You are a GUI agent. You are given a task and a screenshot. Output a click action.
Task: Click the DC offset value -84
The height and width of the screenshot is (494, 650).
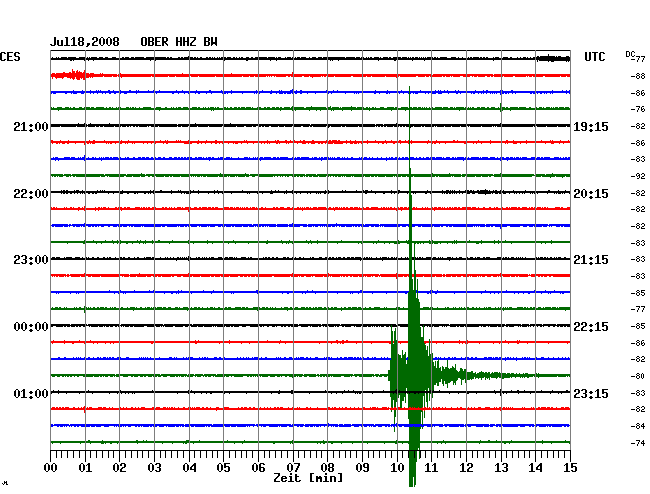(638, 426)
